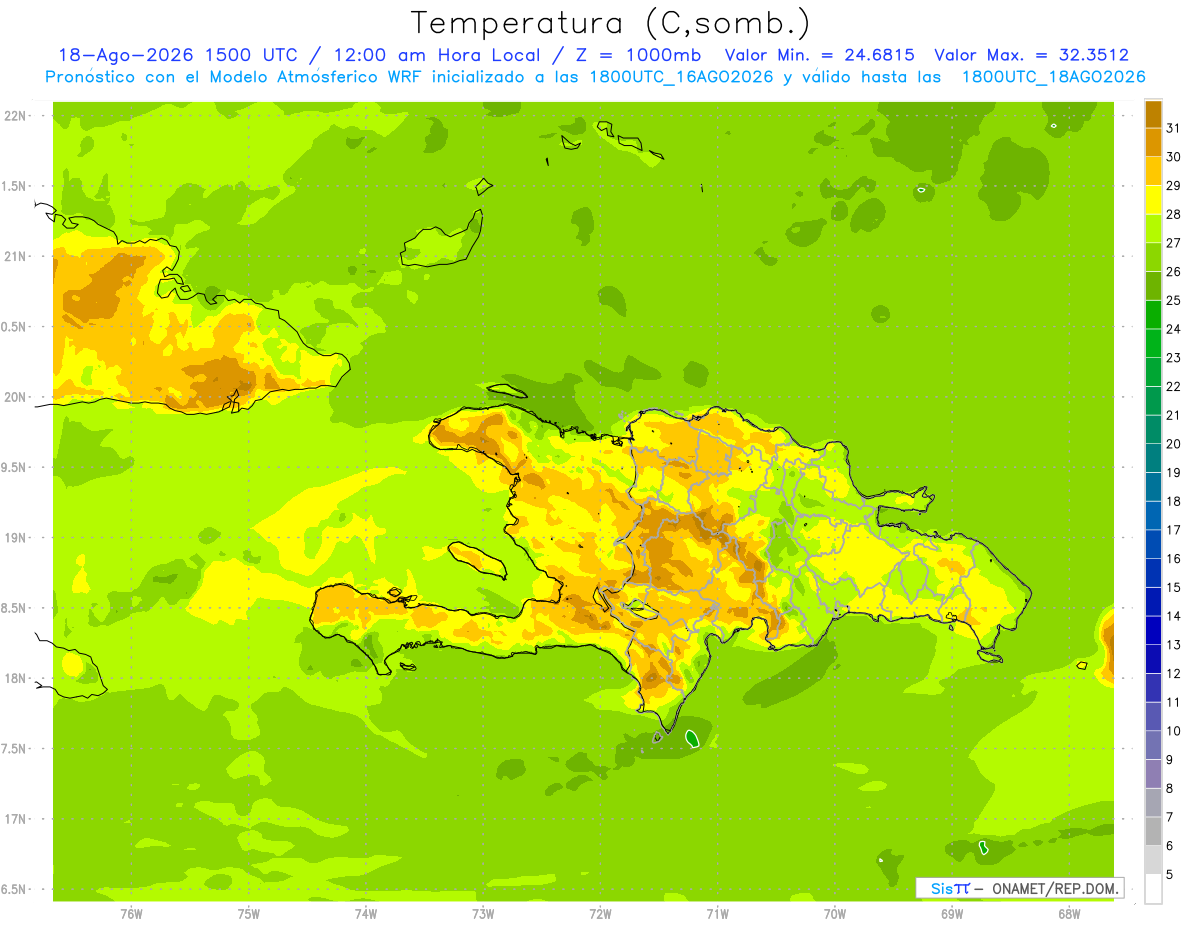The height and width of the screenshot is (927, 1200).
Task: Click the '69W' longitude axis label
Action: coord(952,913)
